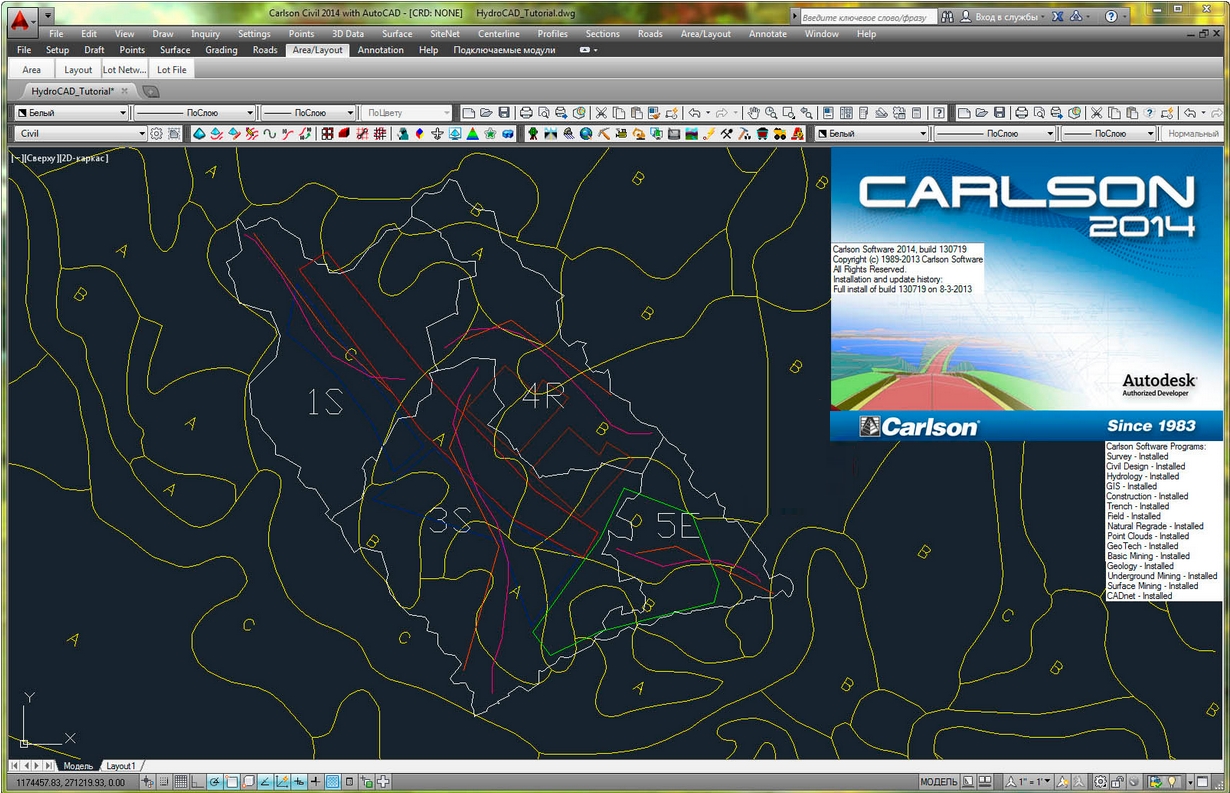The image size is (1230, 793).
Task: Click the Модель model tab
Action: (78, 765)
